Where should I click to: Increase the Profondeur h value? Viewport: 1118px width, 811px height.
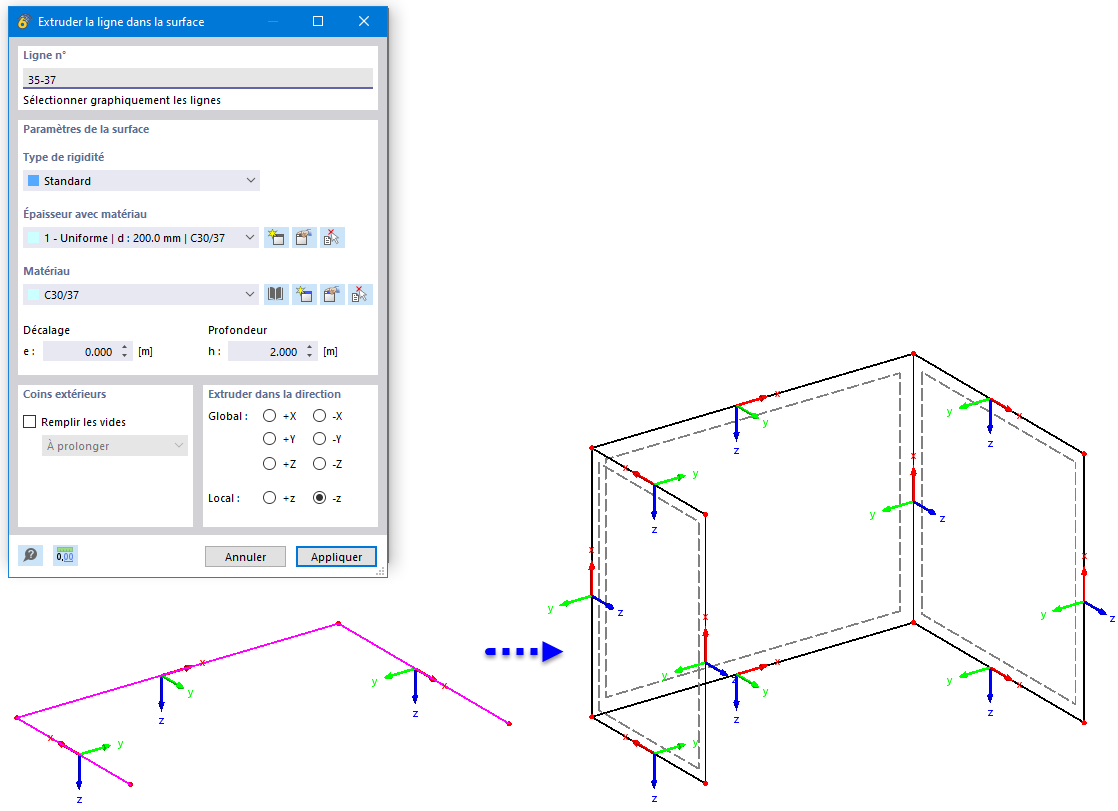coord(309,347)
